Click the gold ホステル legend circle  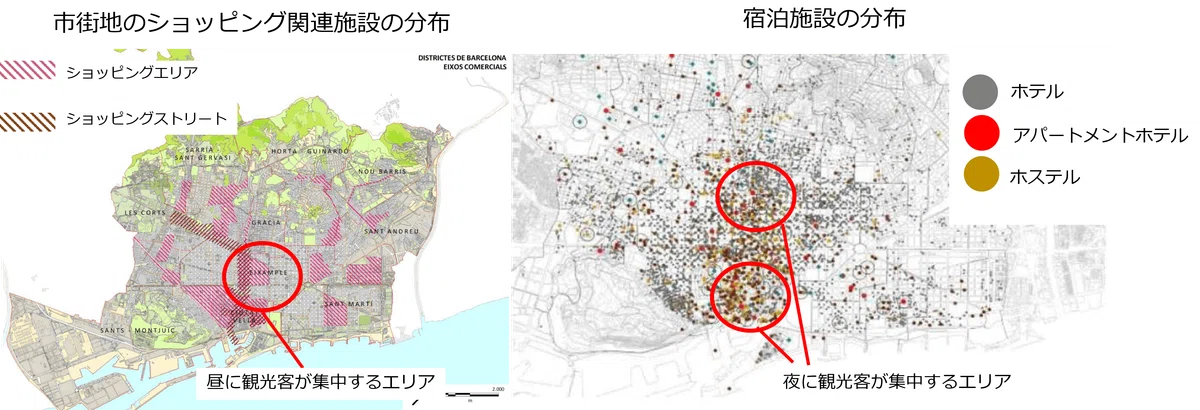(x=980, y=176)
